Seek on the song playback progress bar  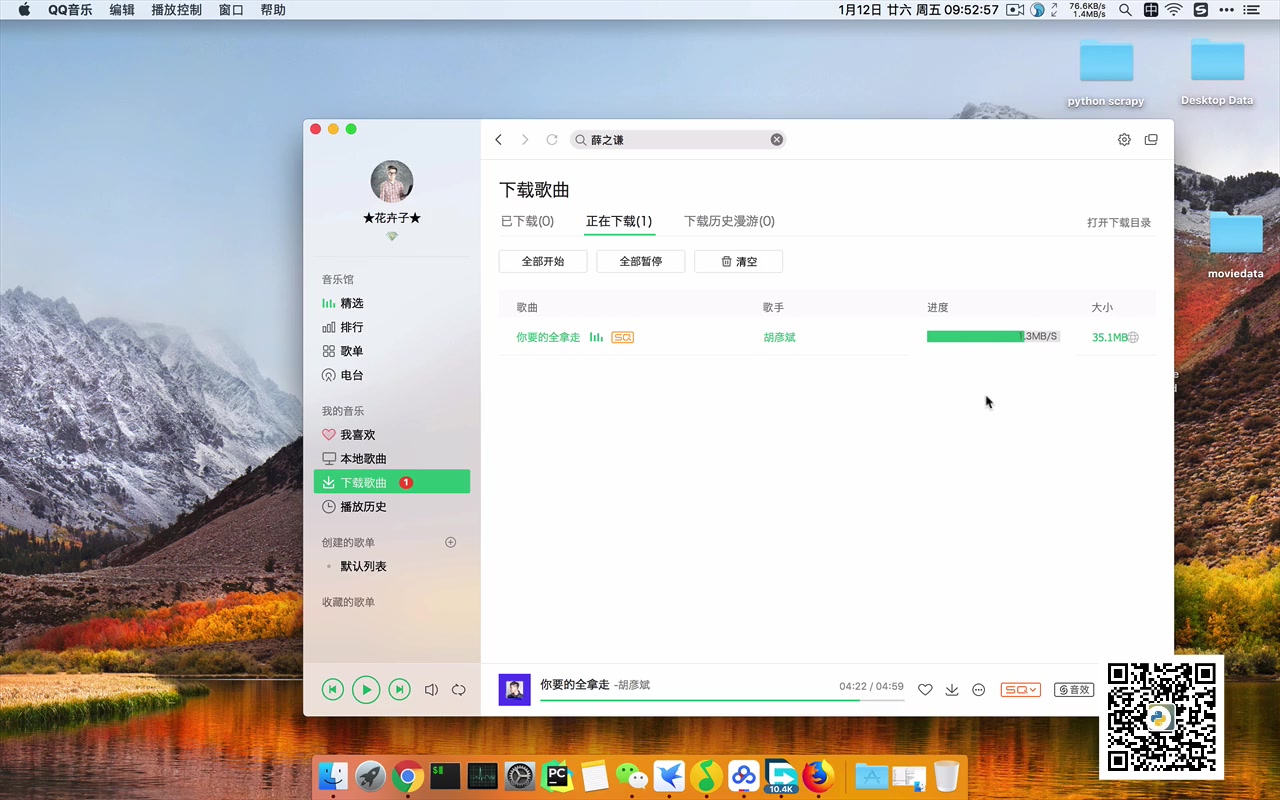722,700
